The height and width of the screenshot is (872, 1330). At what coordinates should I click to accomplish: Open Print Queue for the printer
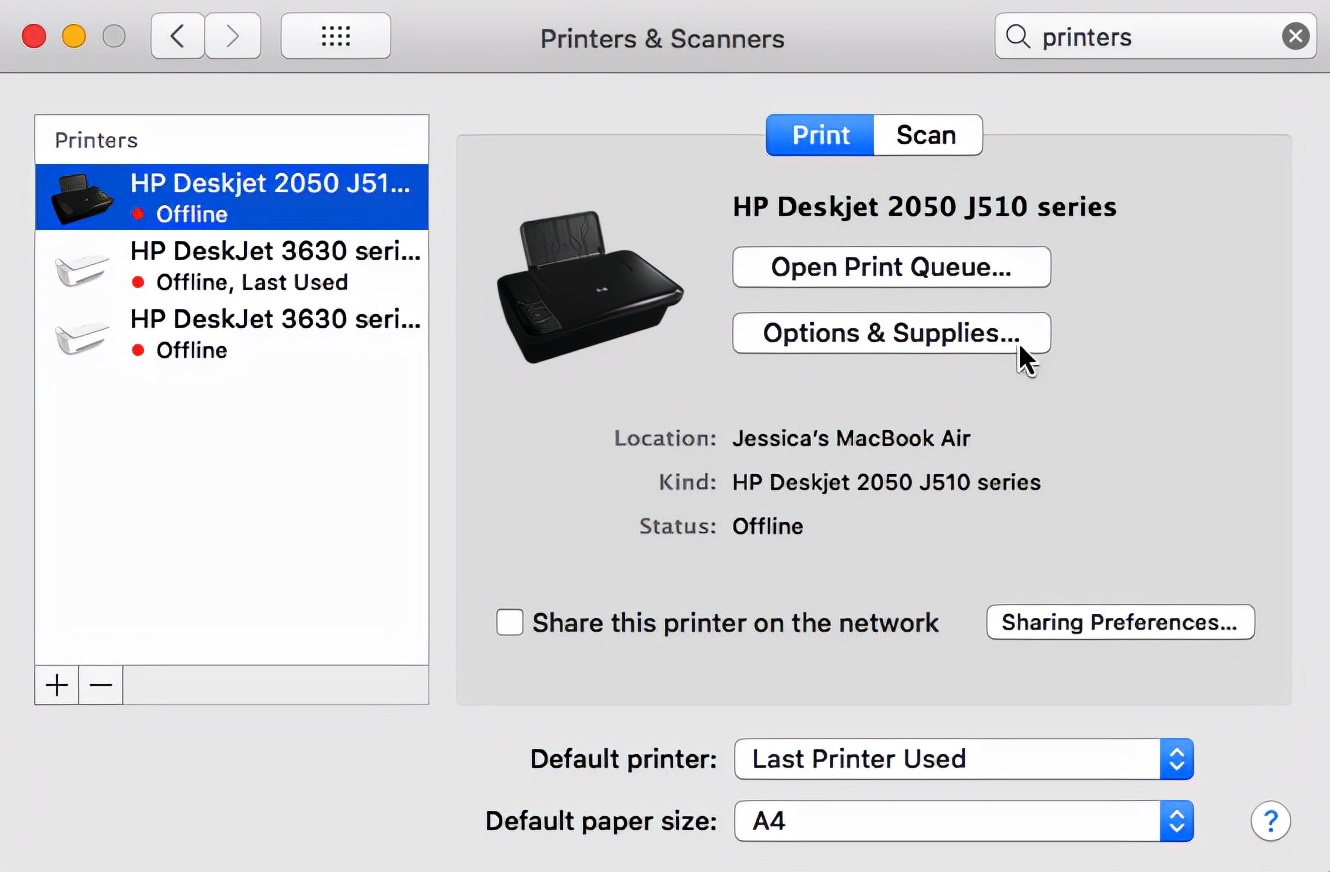tap(891, 267)
